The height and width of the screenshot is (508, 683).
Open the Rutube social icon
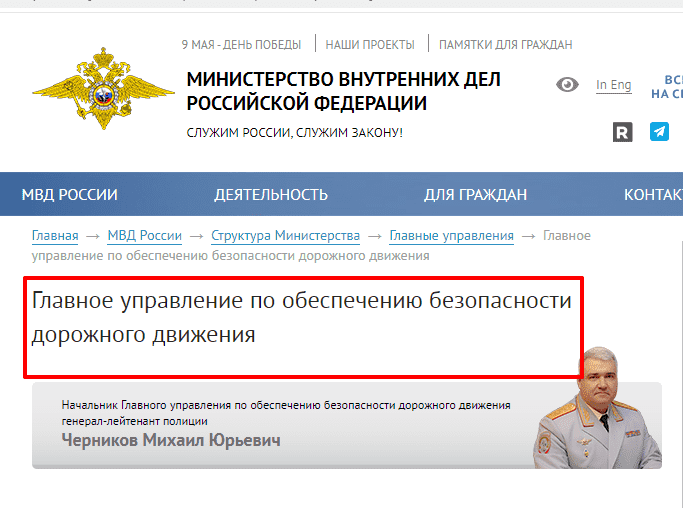(x=622, y=132)
